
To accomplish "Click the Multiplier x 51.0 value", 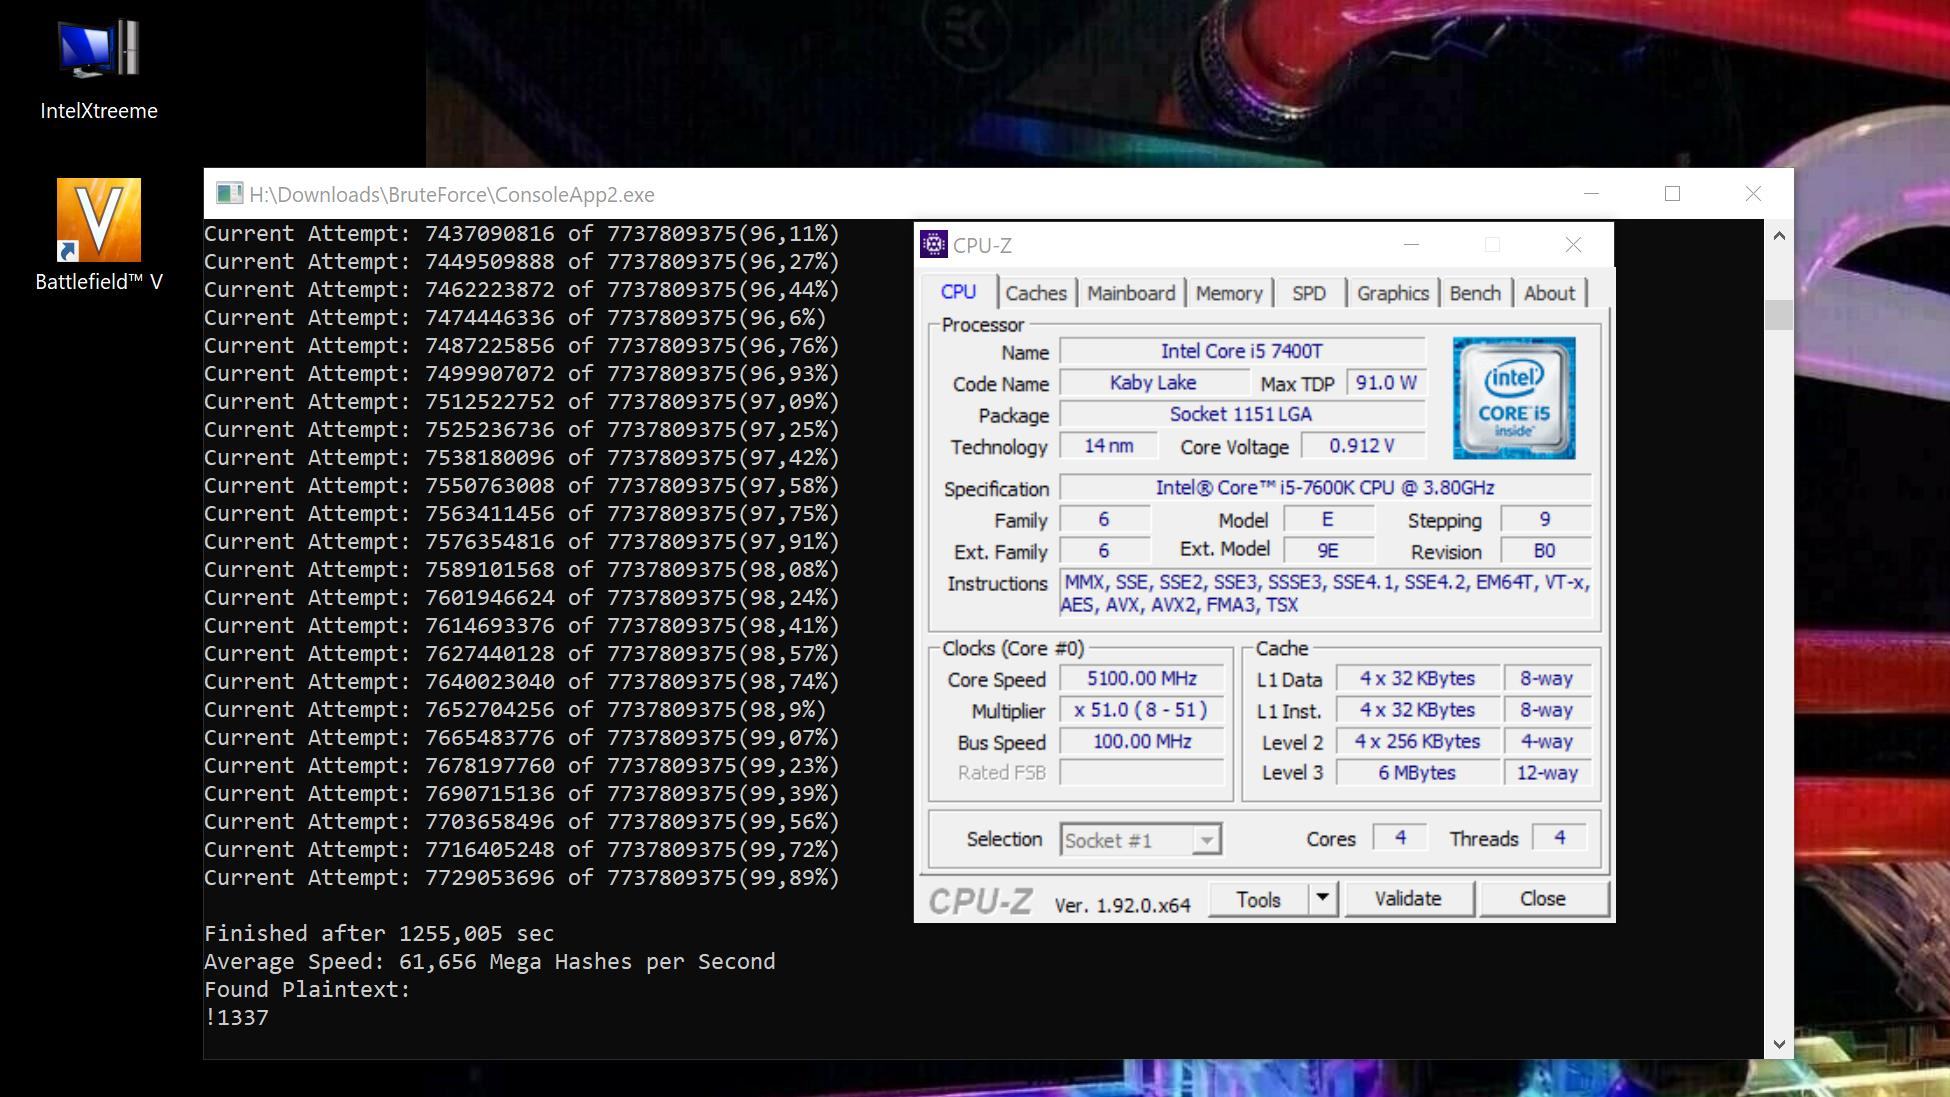I will pyautogui.click(x=1141, y=710).
